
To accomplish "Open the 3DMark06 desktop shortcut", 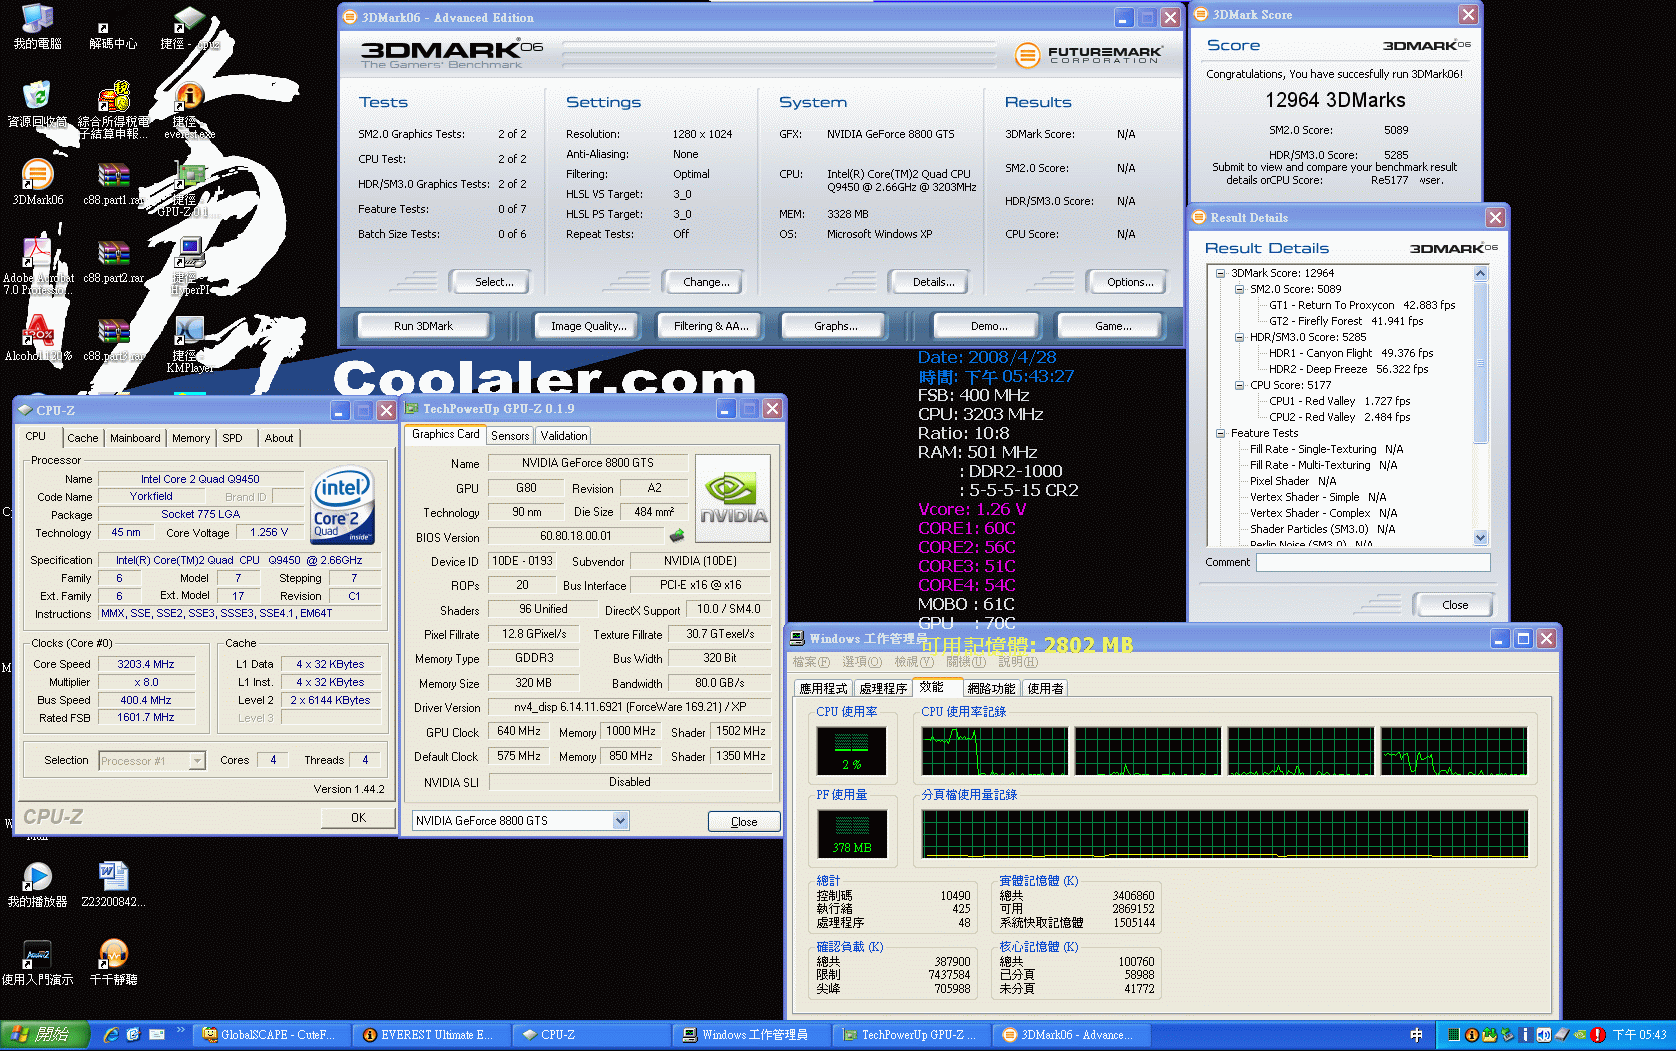I will tap(37, 182).
